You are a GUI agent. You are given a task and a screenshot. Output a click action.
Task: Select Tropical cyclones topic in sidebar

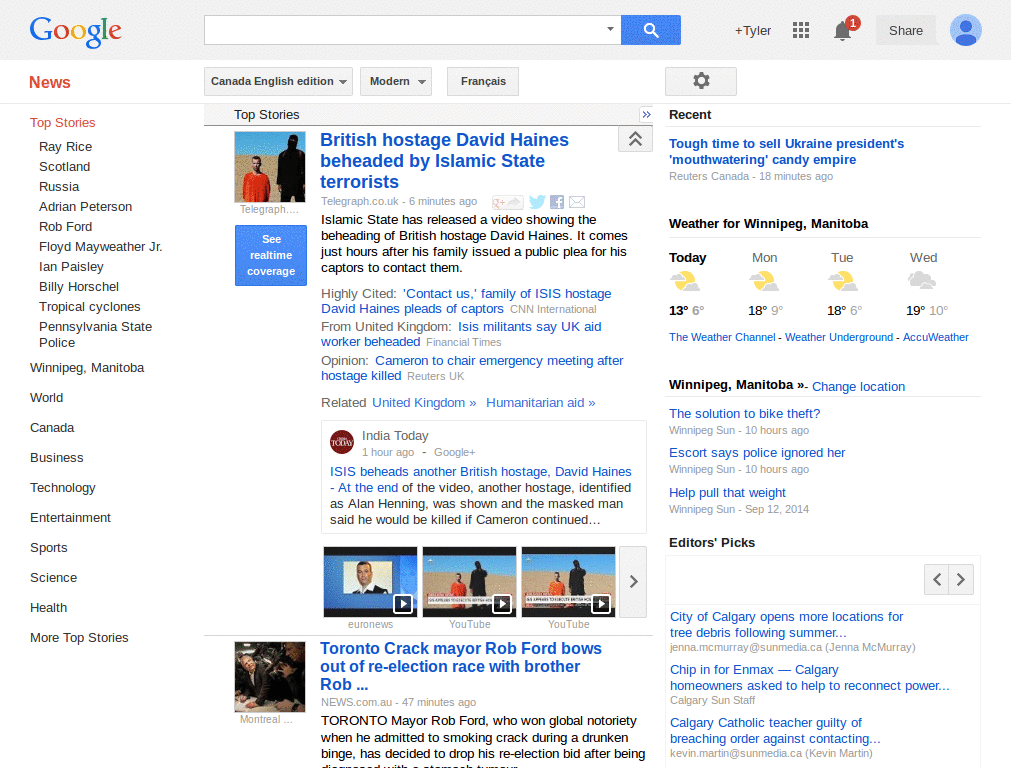pos(89,307)
